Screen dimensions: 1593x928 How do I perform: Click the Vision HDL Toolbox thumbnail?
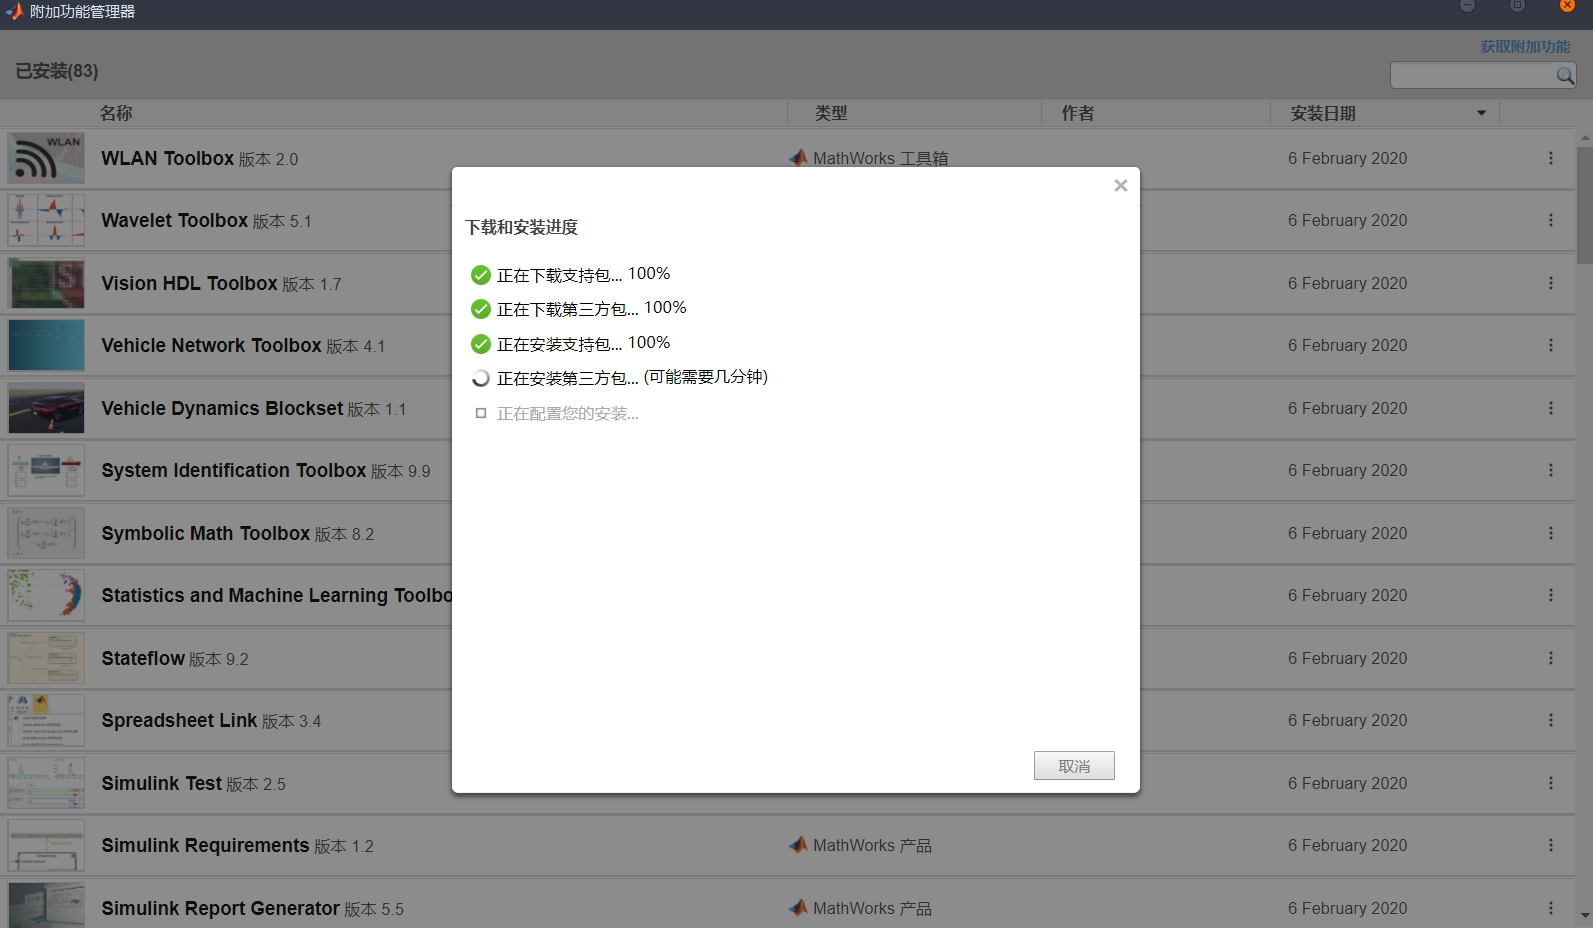pos(46,284)
